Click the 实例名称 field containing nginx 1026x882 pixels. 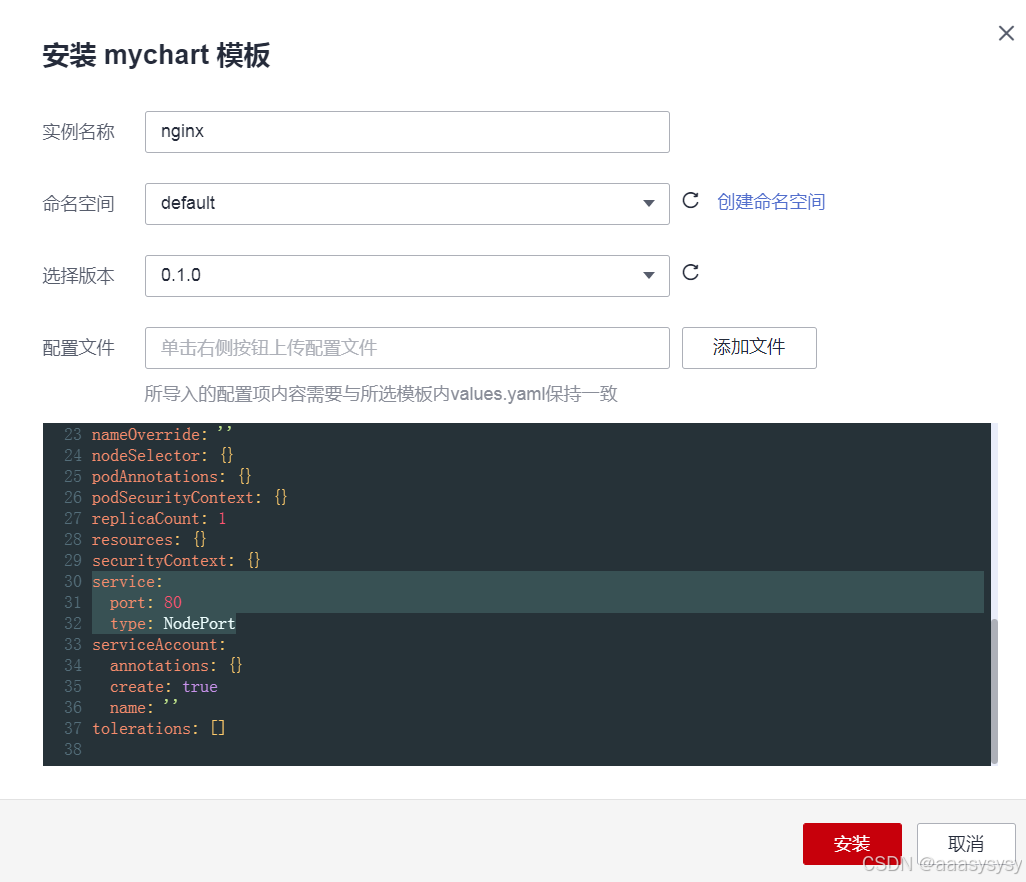pyautogui.click(x=407, y=131)
